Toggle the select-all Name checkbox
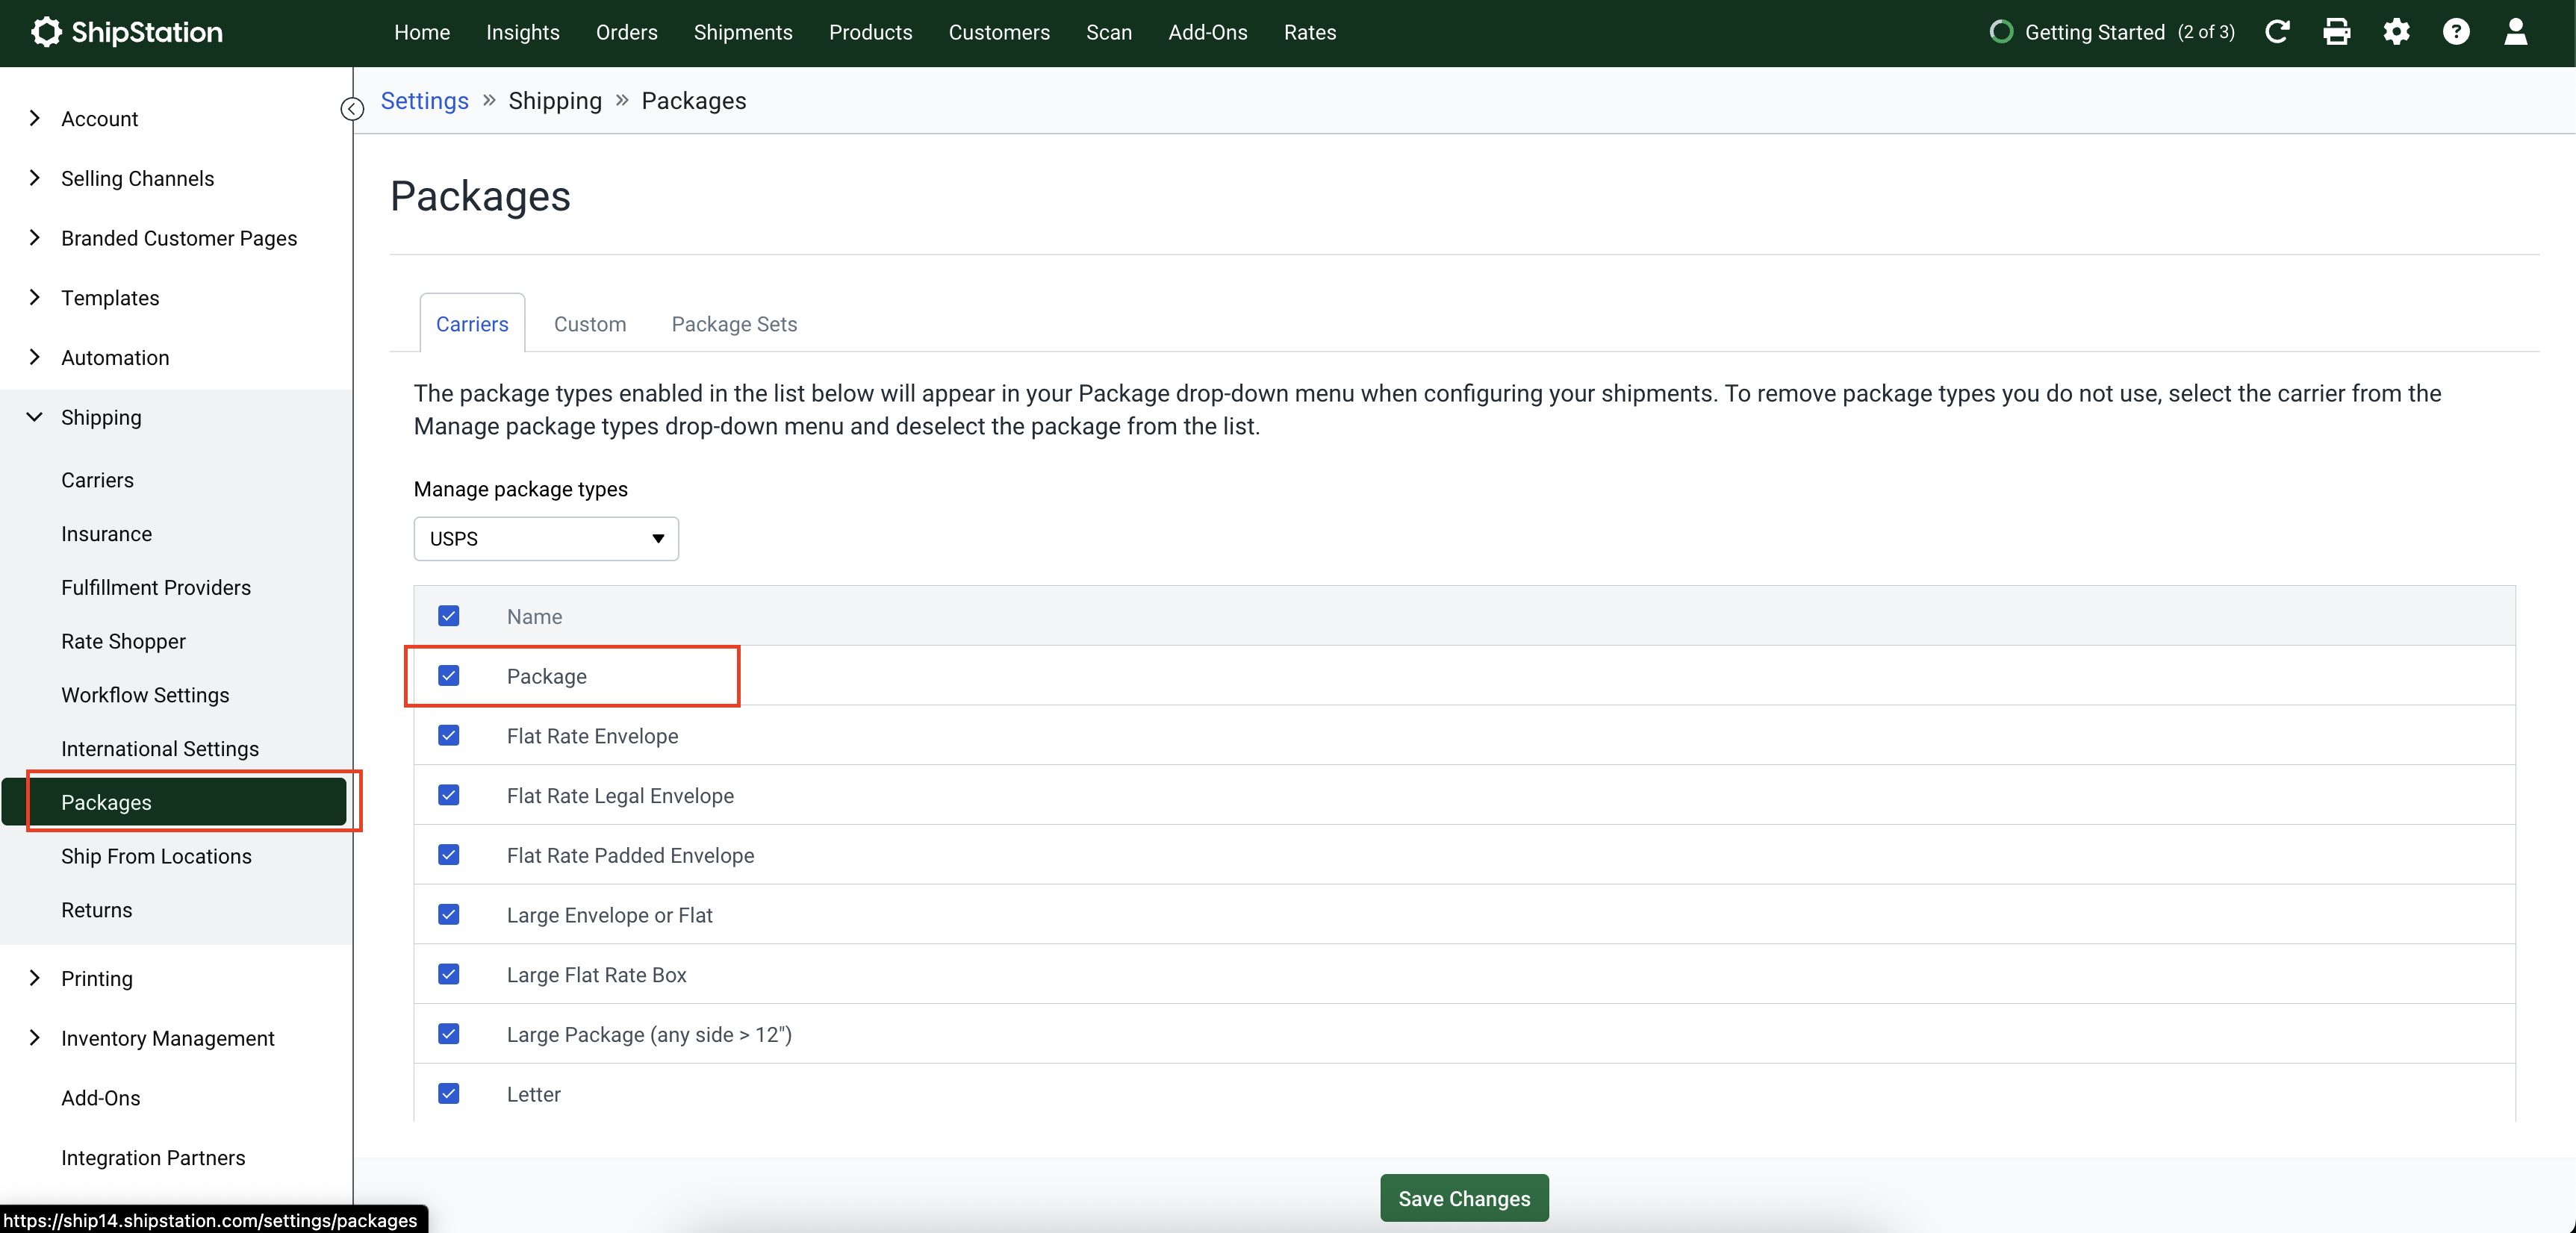Image resolution: width=2576 pixels, height=1233 pixels. click(x=448, y=616)
